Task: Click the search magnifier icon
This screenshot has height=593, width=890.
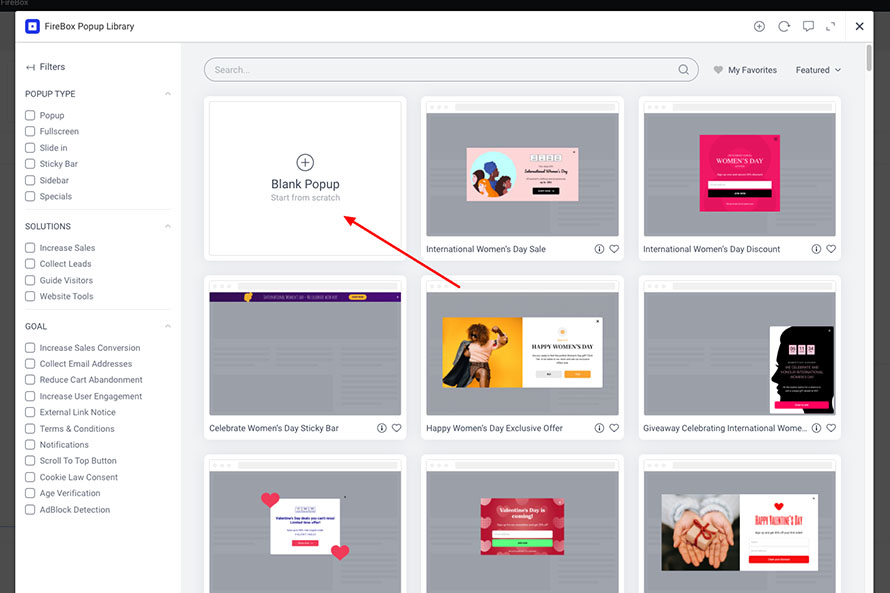Action: 683,69
